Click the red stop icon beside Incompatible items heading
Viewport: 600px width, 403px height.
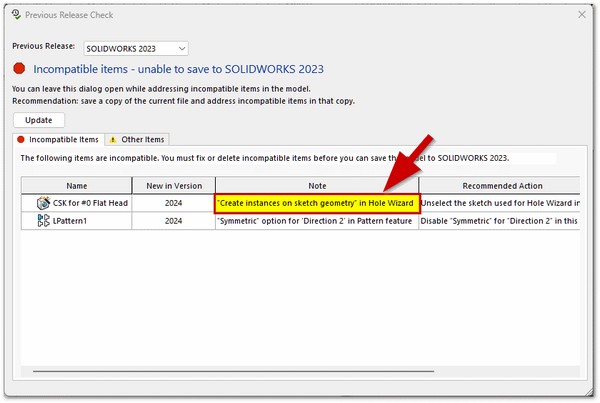(x=19, y=69)
